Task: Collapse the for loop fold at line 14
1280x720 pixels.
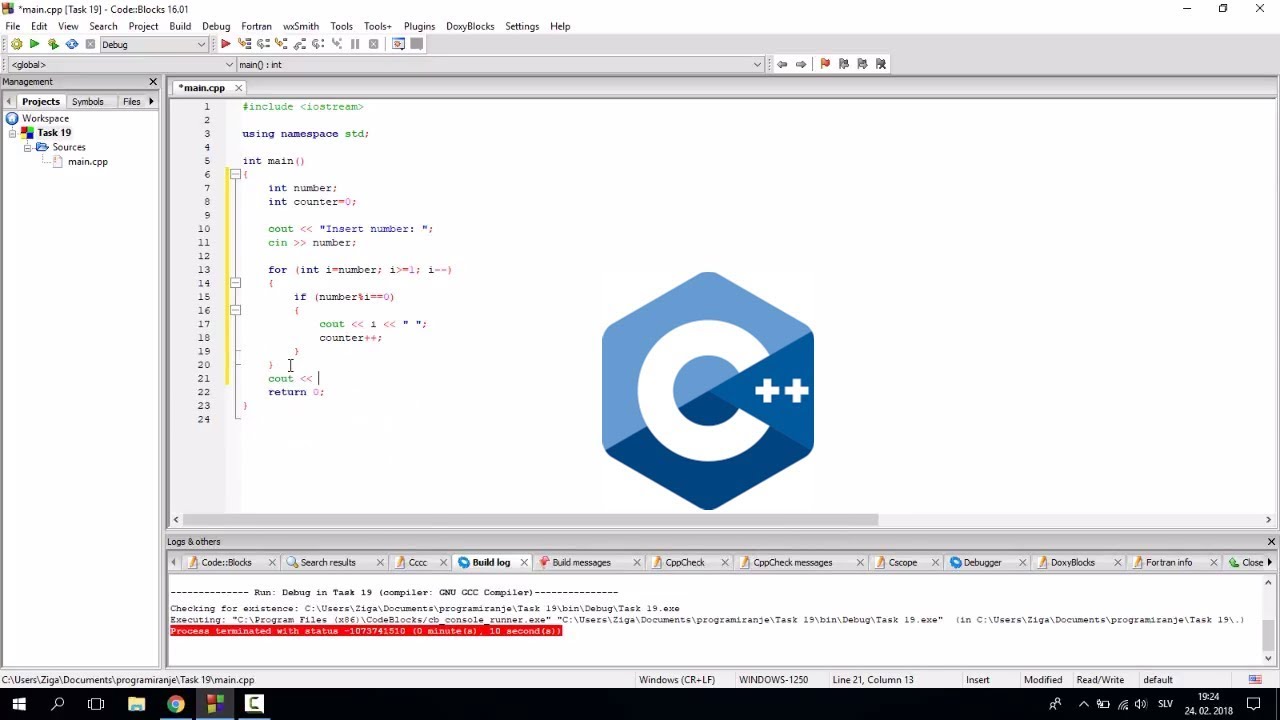Action: coord(235,283)
